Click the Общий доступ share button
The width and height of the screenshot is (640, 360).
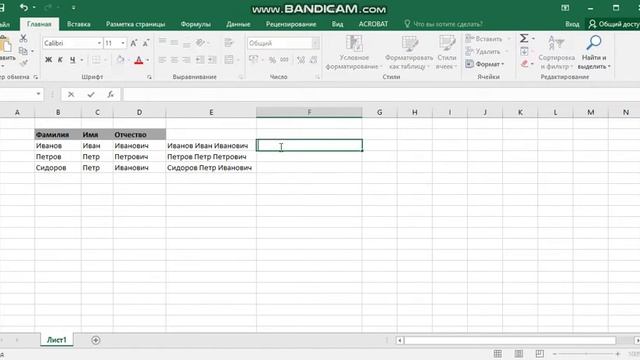613,24
